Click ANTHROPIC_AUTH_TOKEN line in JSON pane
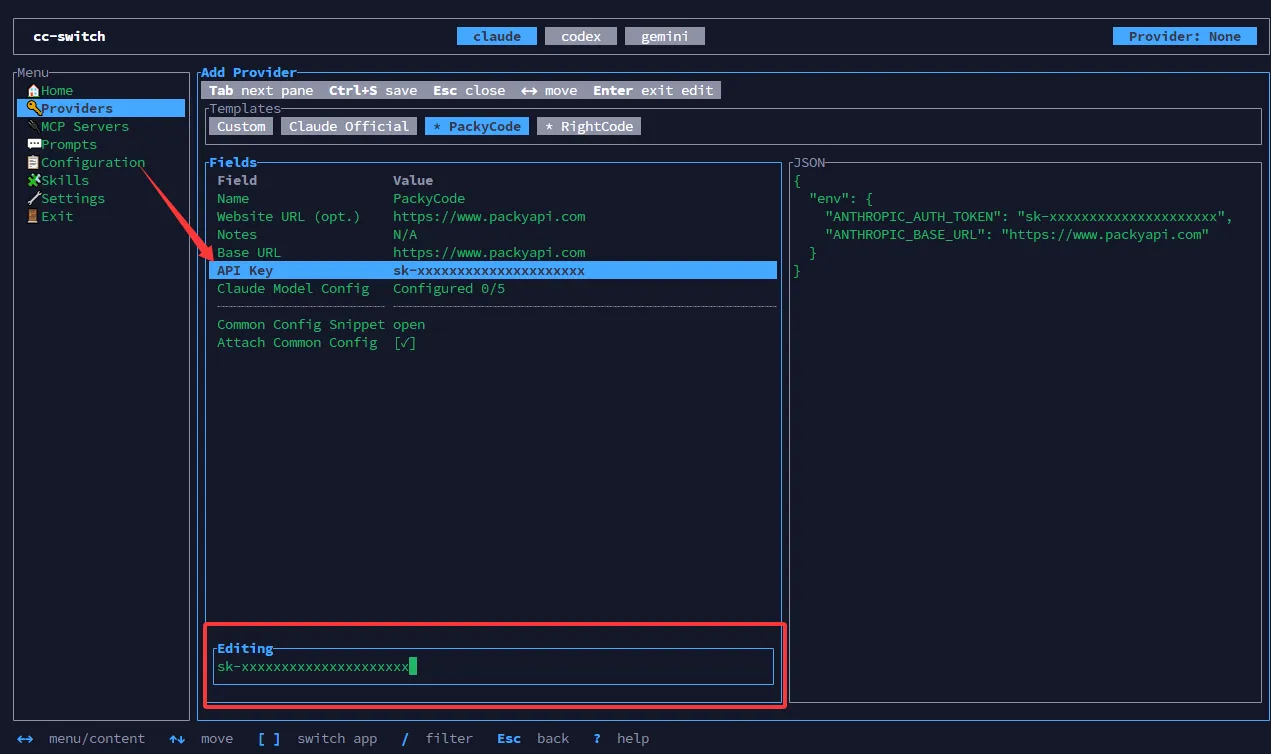Screen dimensions: 1271x754 tap(1029, 216)
